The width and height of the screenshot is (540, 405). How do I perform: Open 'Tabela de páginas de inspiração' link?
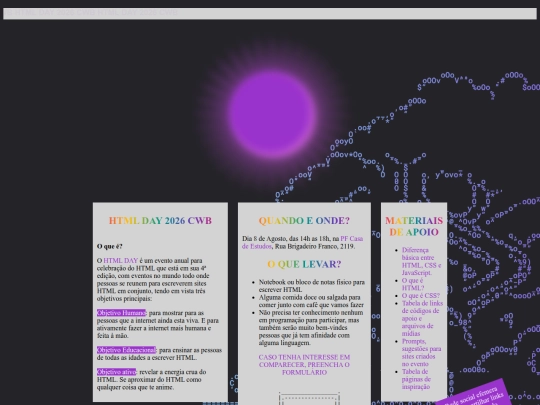point(416,379)
